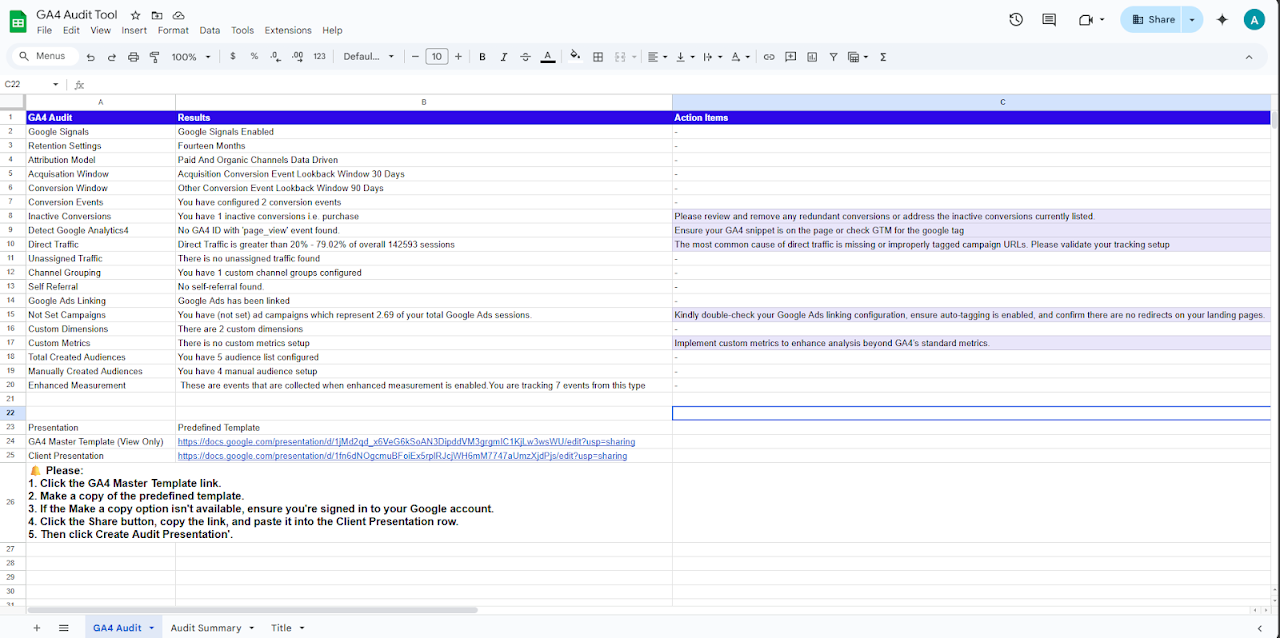Click the formula bar input
The image size is (1280, 638).
[680, 85]
